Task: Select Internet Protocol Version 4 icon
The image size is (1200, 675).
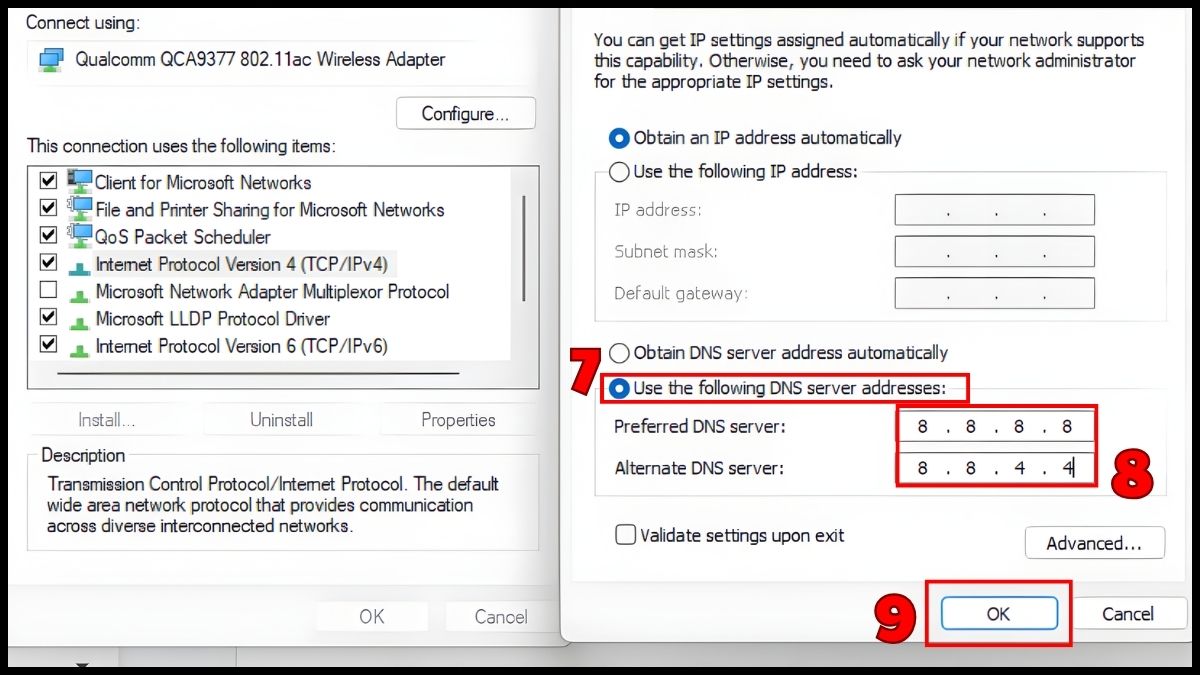Action: [79, 266]
